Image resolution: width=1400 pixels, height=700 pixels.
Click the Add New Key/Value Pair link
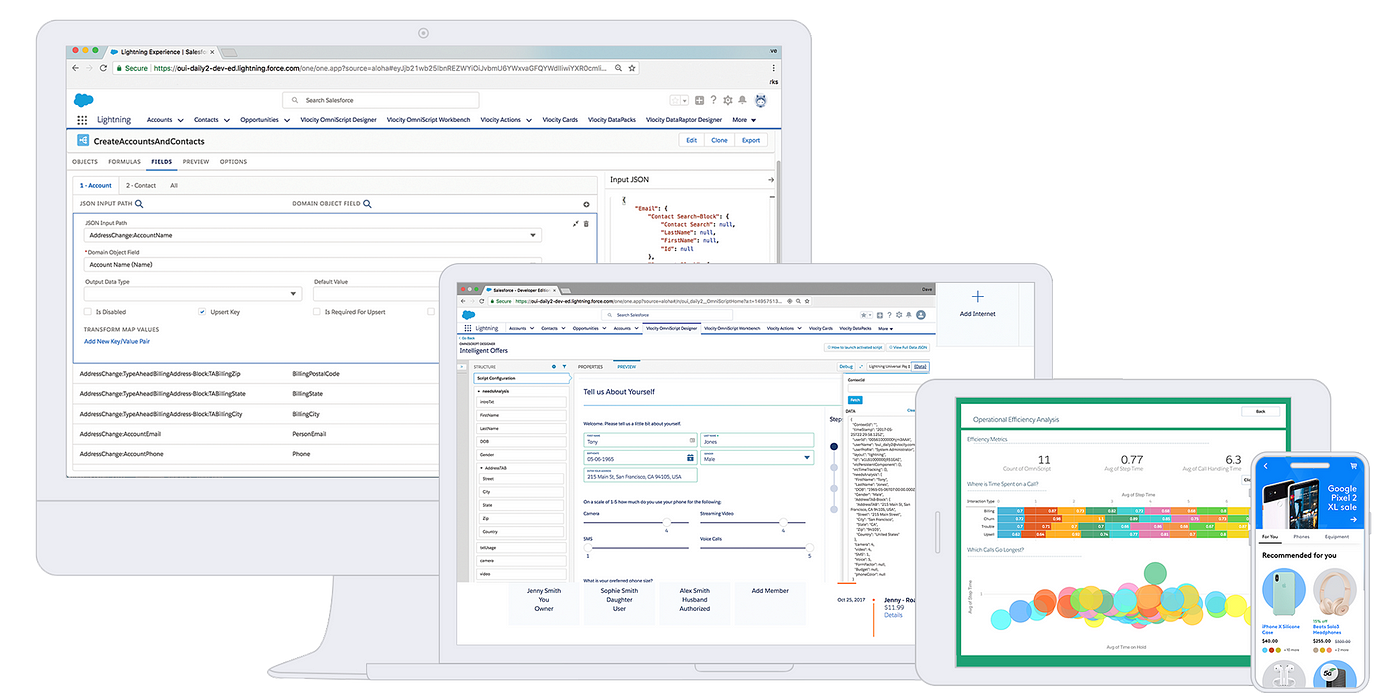tap(117, 341)
